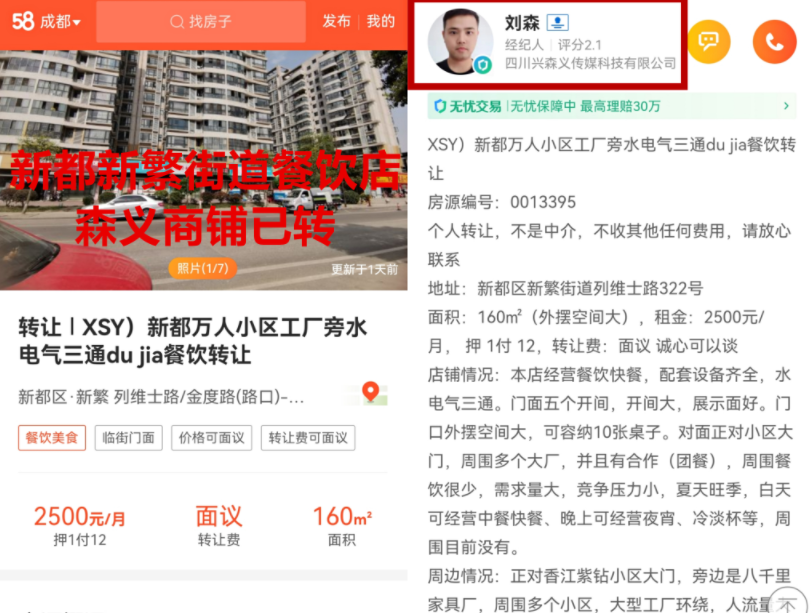Open the 照片(1/7) photo counter
Image resolution: width=811 pixels, height=613 pixels.
[x=203, y=268]
